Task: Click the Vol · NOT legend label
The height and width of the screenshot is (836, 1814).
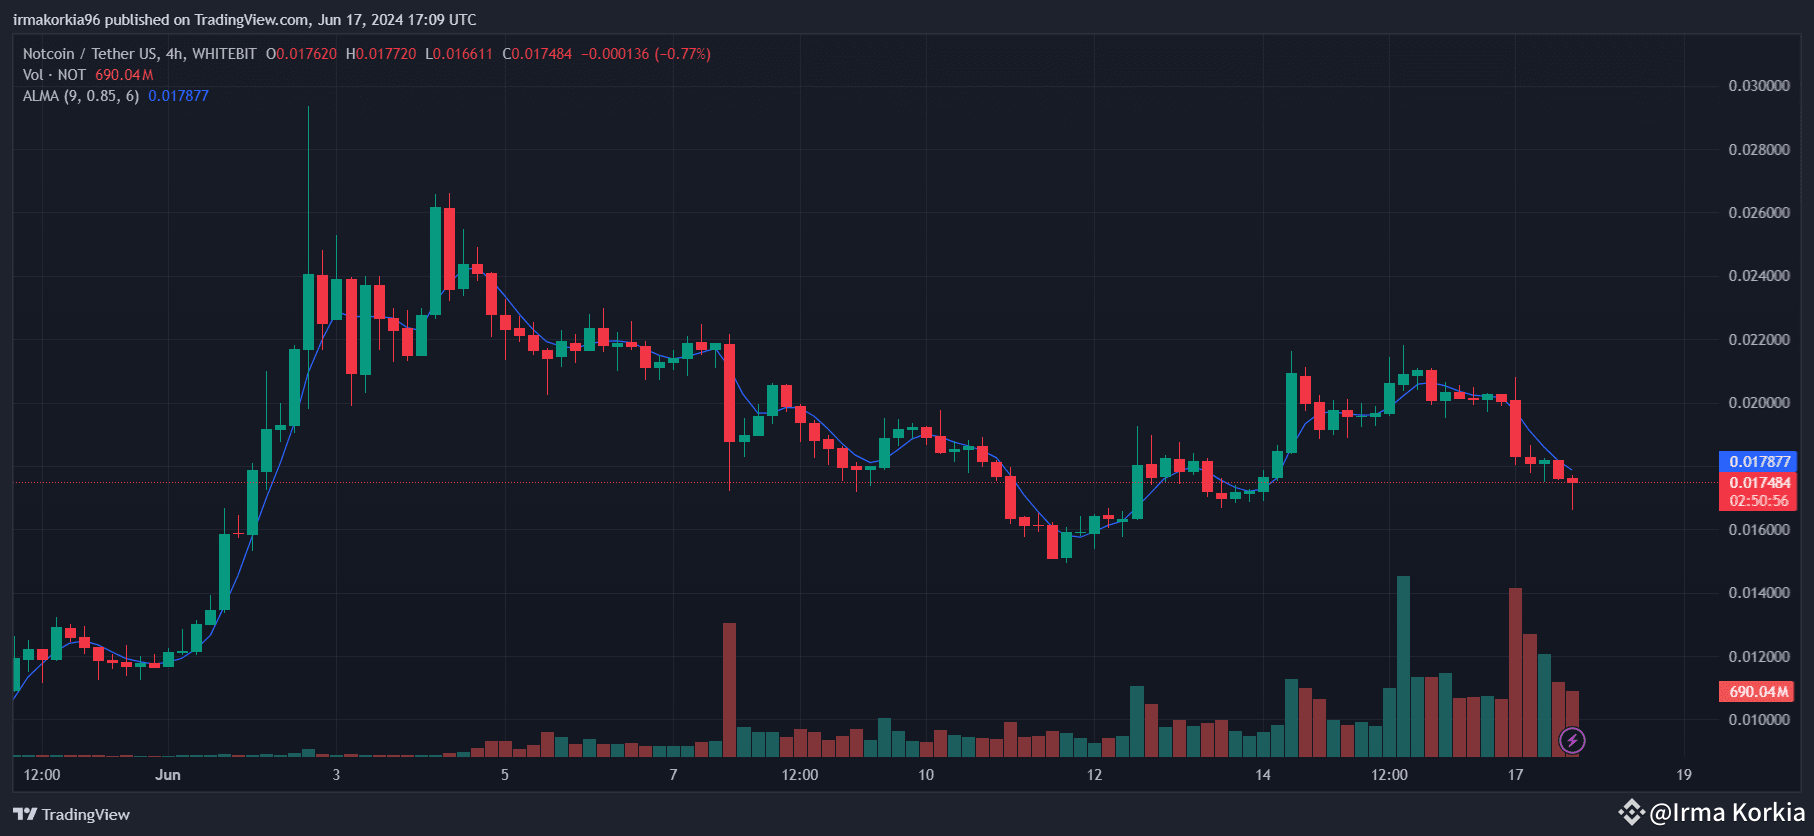Action: (x=54, y=75)
